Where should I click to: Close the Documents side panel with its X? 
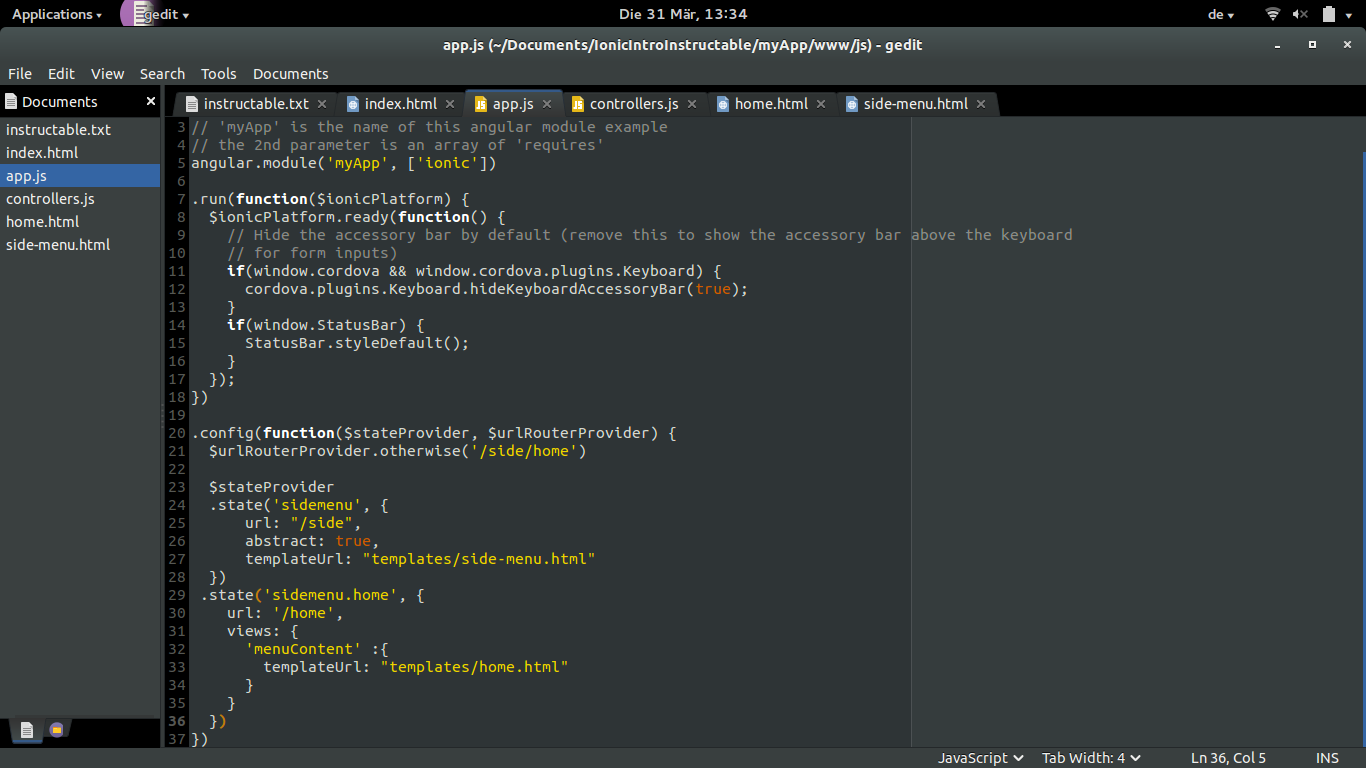coord(150,101)
